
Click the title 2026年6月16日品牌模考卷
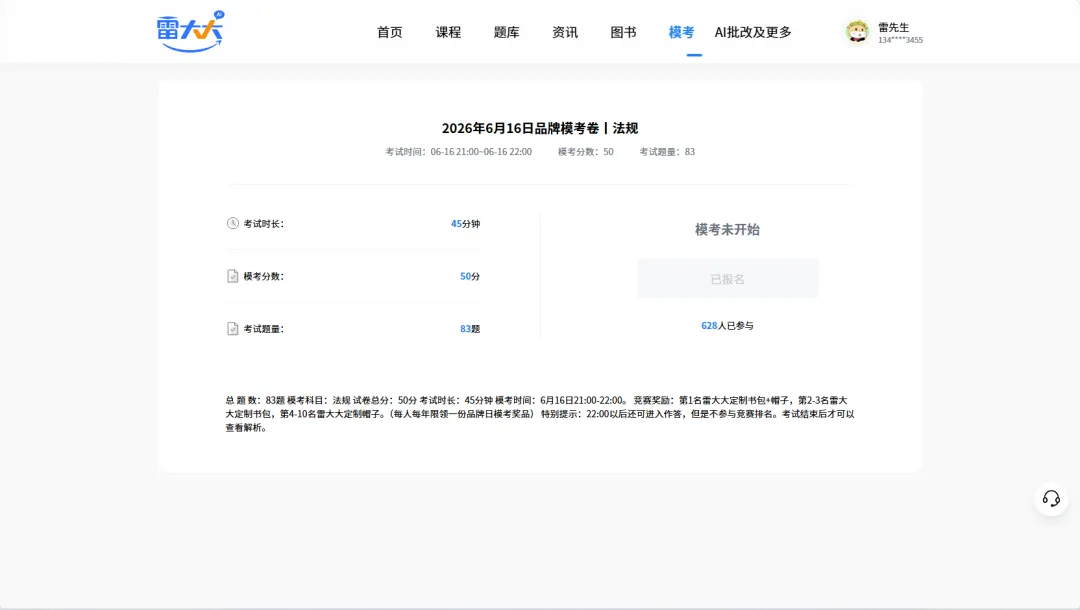[540, 128]
